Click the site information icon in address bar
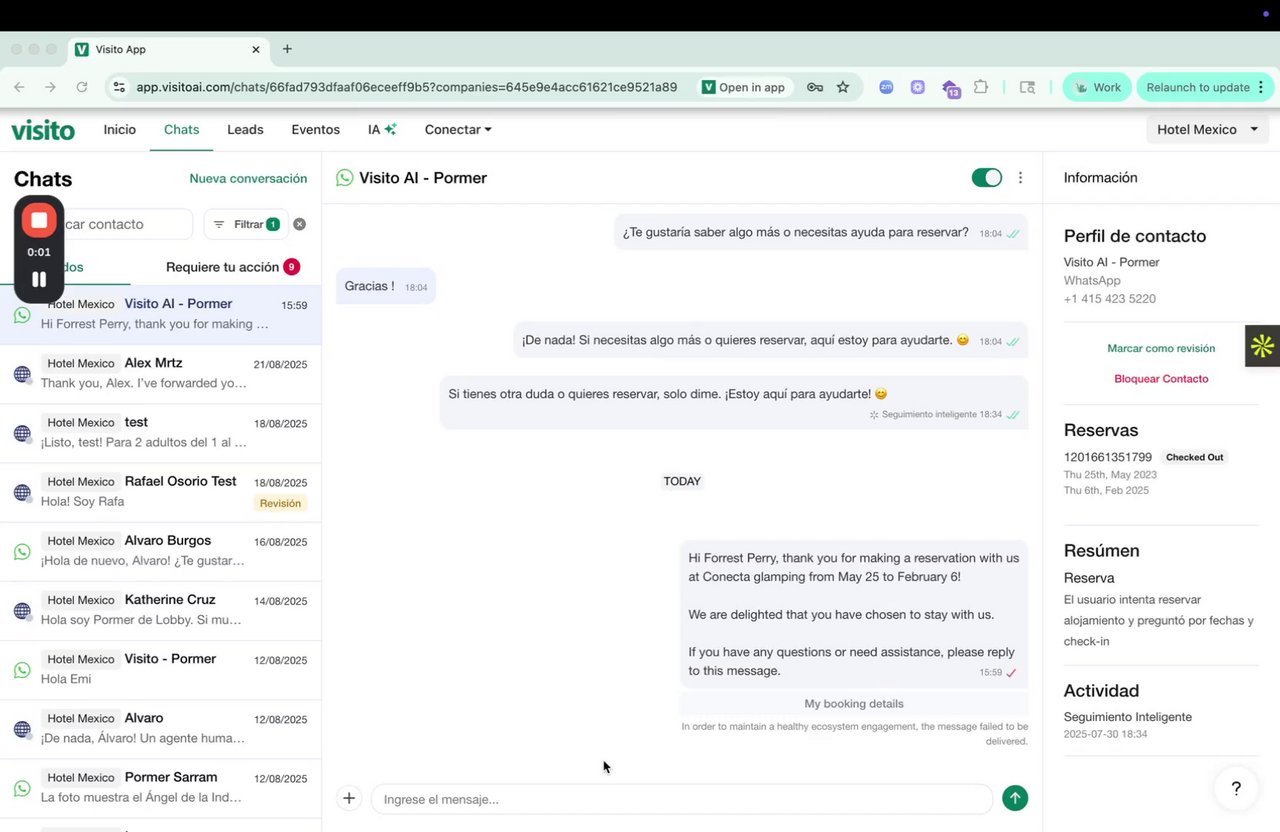The height and width of the screenshot is (832, 1280). (120, 87)
